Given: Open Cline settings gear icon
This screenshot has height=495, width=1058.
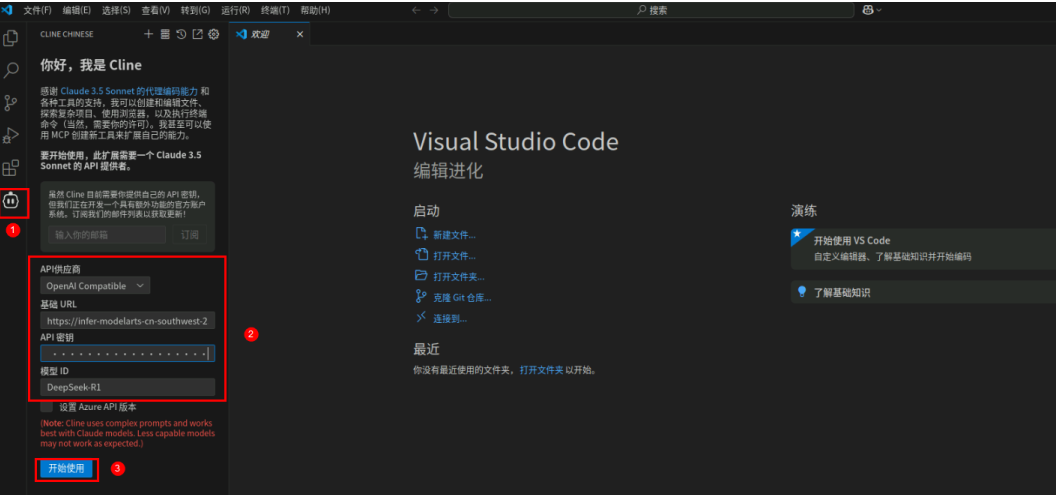Looking at the screenshot, I should (214, 34).
